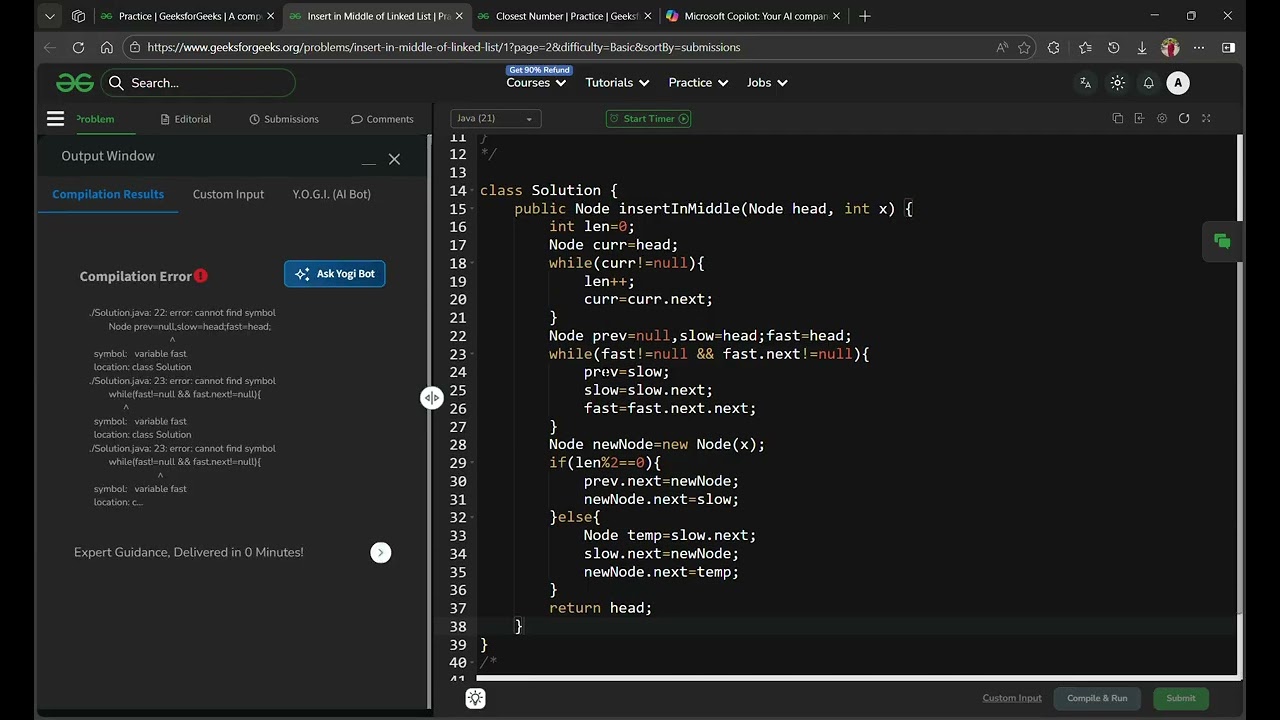Go to the browser home page
The image size is (1280, 720).
[x=107, y=47]
